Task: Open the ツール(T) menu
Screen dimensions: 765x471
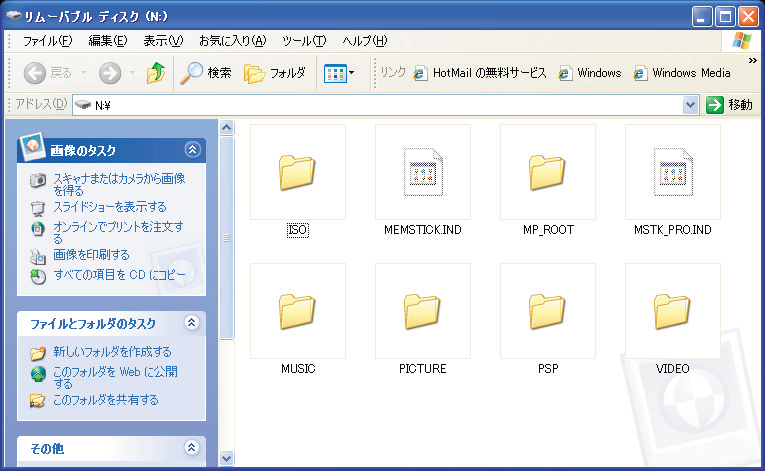Action: click(x=304, y=41)
